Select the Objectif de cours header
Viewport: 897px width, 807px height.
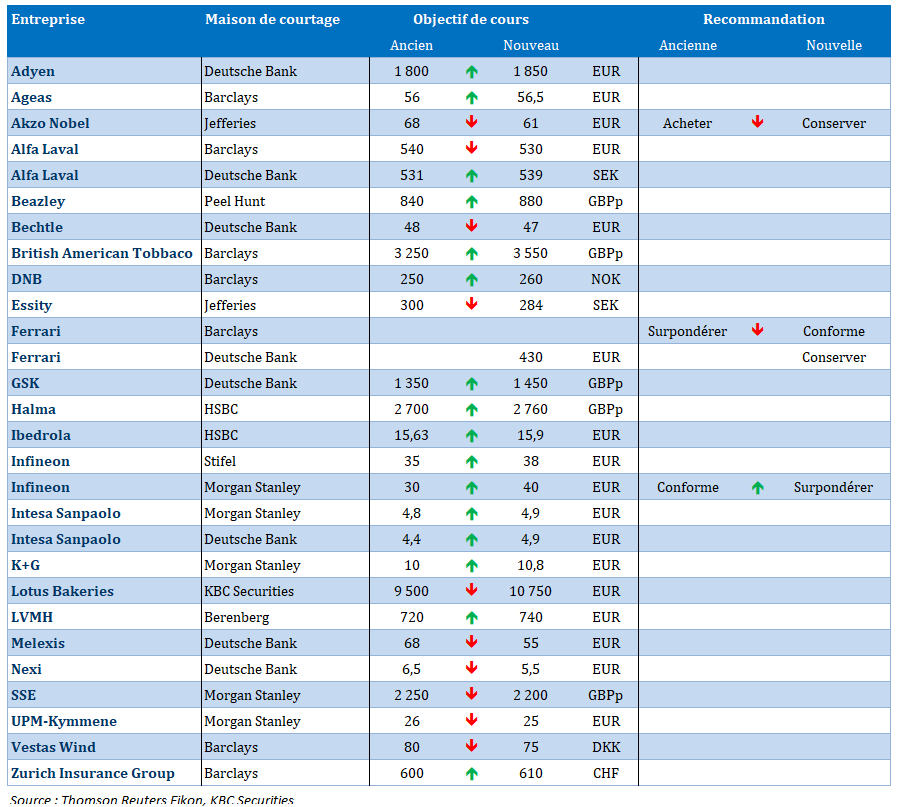pos(471,19)
